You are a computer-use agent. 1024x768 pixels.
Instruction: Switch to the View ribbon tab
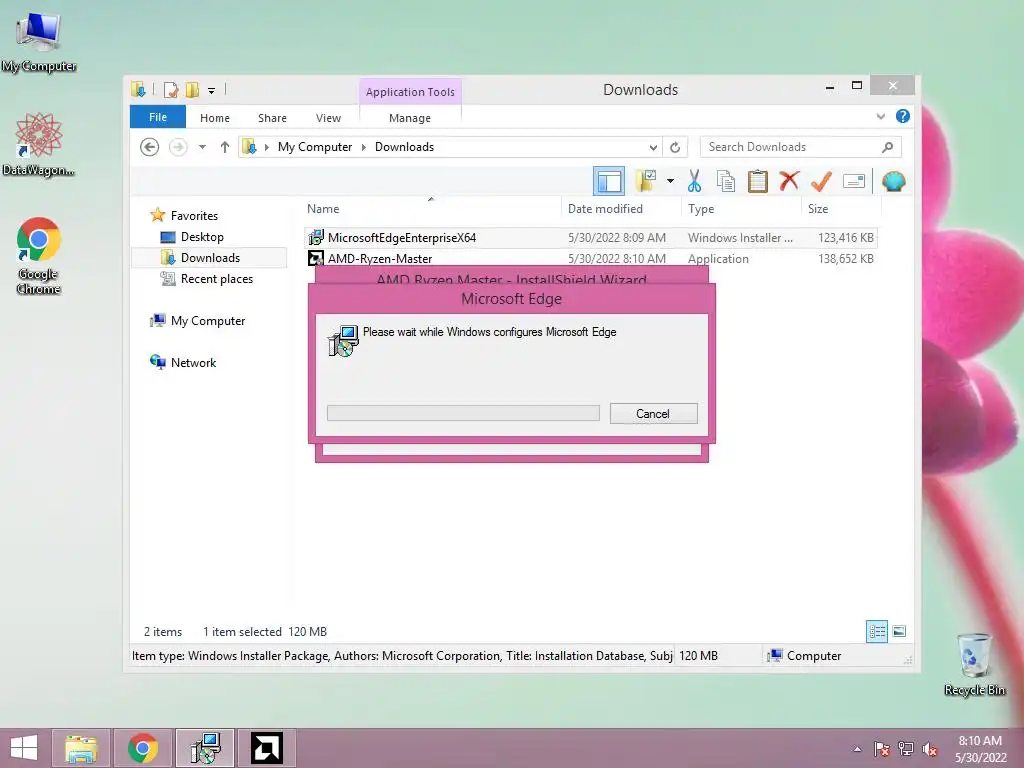[x=328, y=118]
